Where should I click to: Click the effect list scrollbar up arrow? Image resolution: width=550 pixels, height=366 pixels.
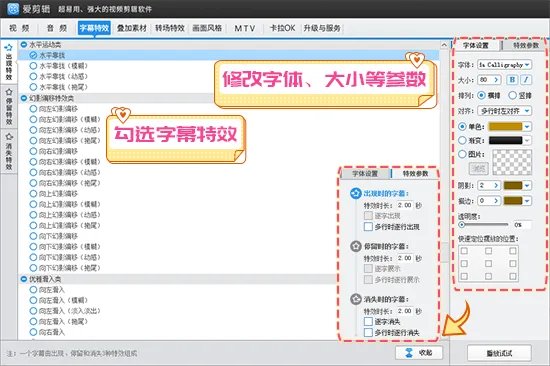click(444, 45)
